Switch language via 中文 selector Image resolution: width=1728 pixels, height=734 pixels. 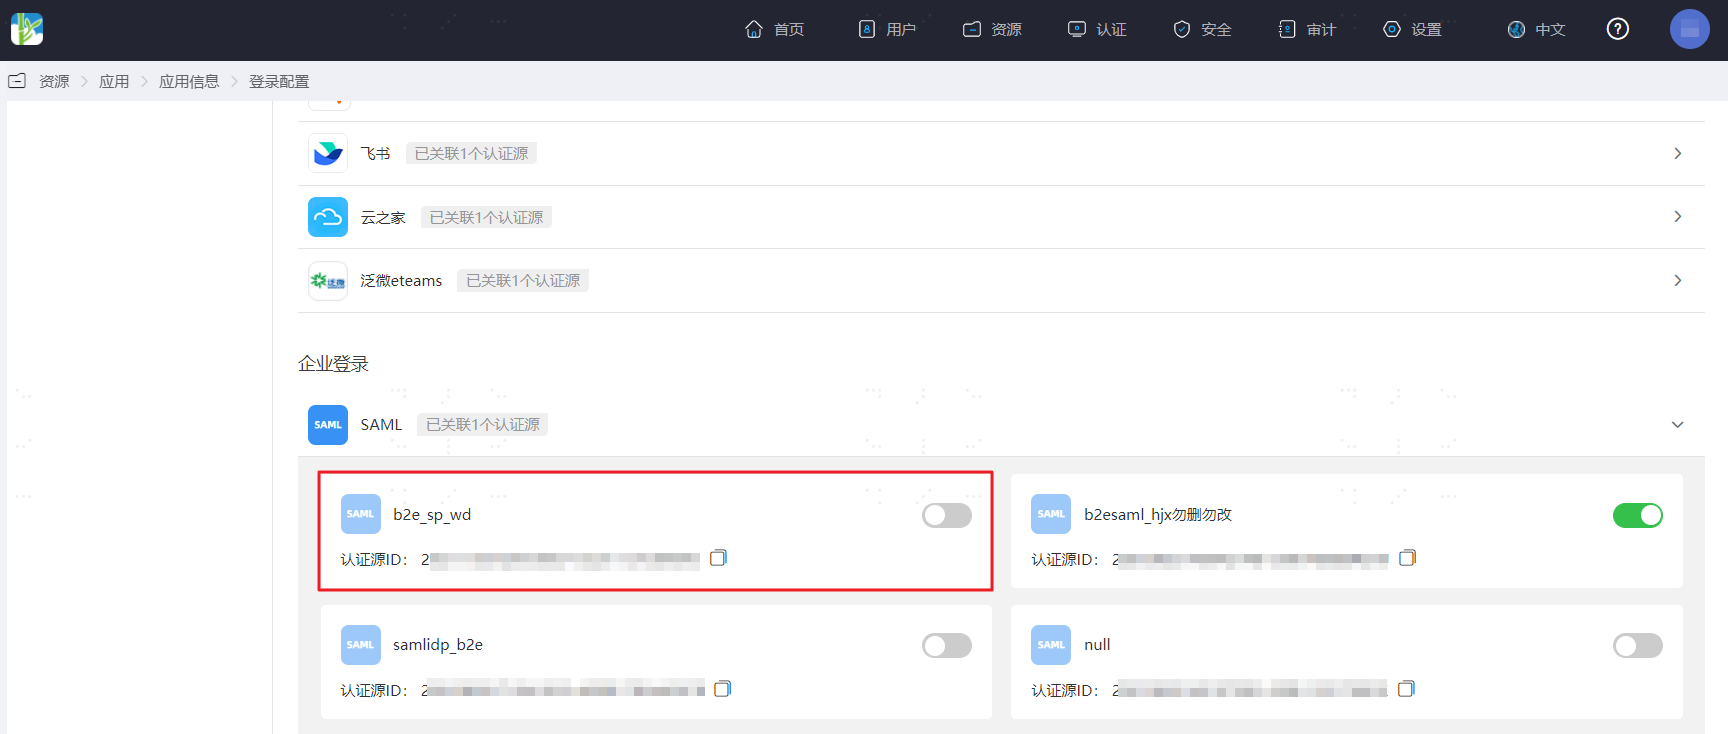click(1536, 29)
